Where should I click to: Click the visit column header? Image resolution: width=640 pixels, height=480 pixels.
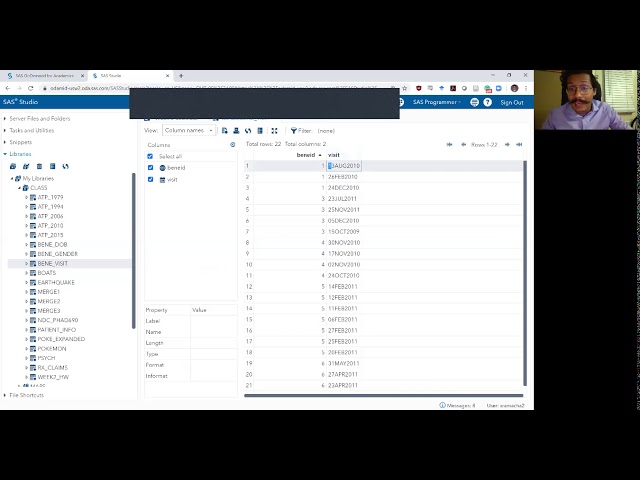click(333, 155)
